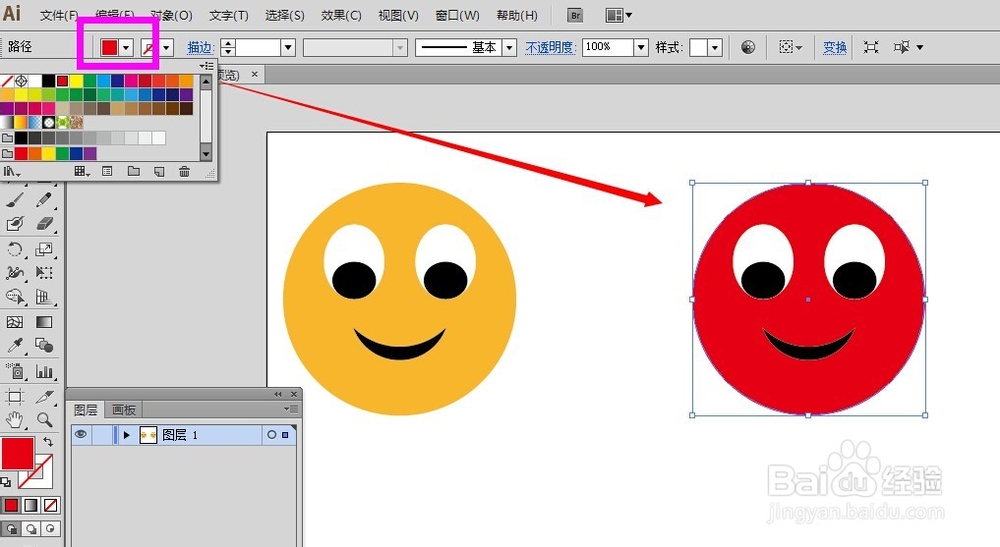Select the Eyedropper tool
The image size is (1000, 547).
[15, 346]
